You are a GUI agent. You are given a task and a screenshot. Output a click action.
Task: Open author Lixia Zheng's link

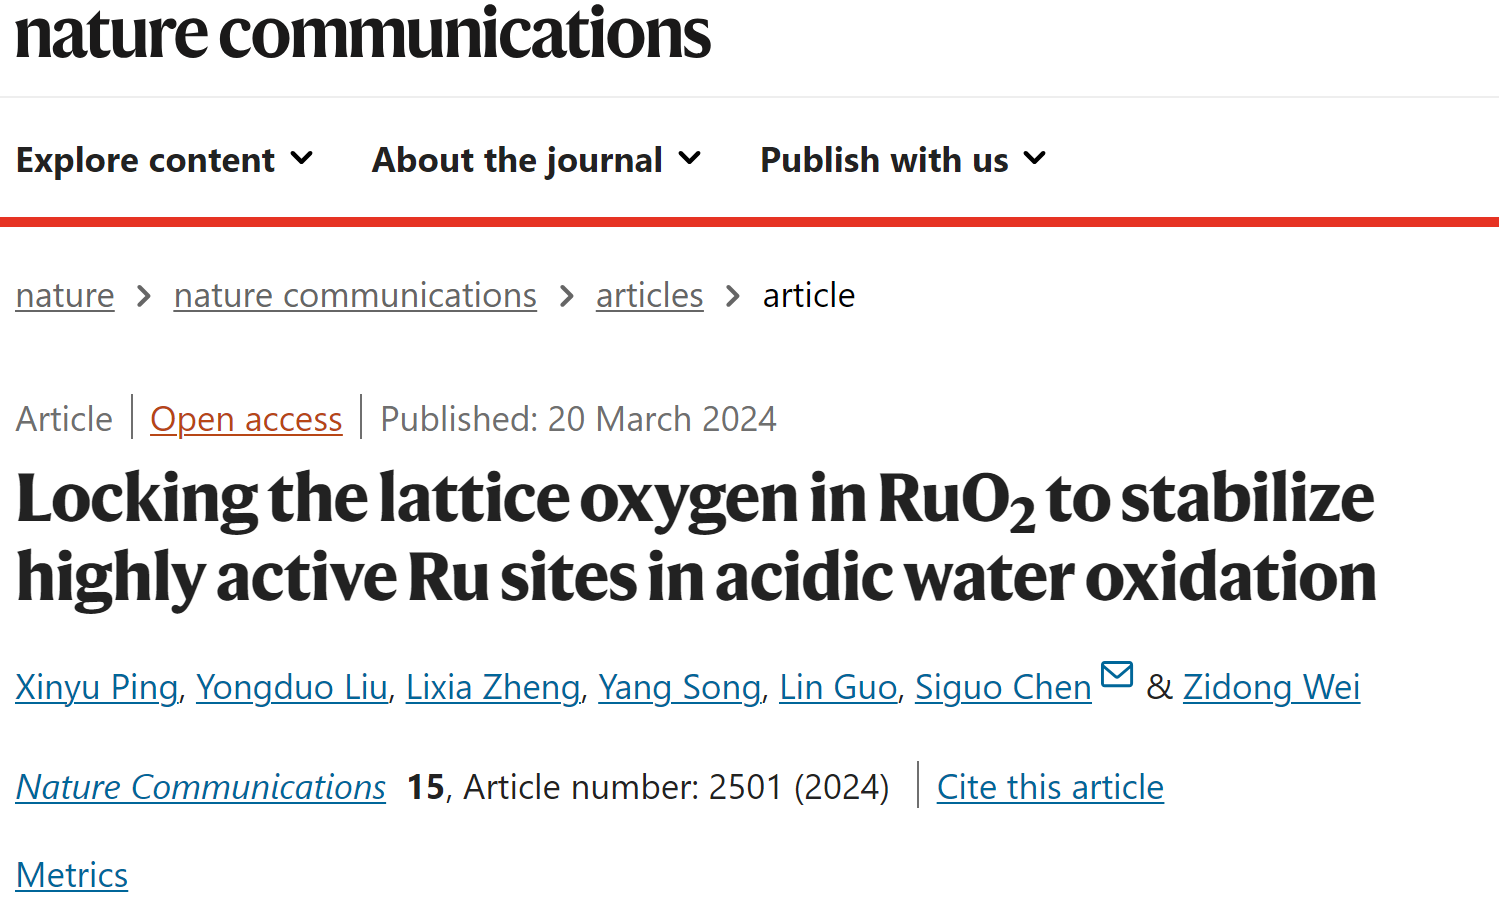[x=493, y=687]
